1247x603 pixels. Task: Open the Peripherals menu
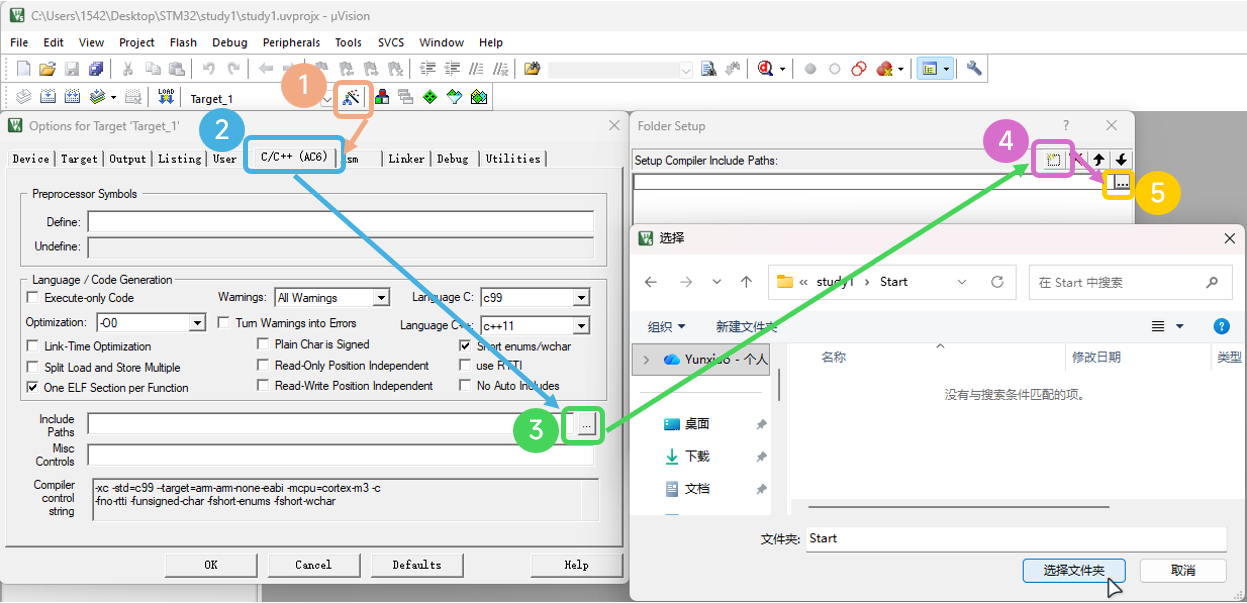tap(291, 42)
